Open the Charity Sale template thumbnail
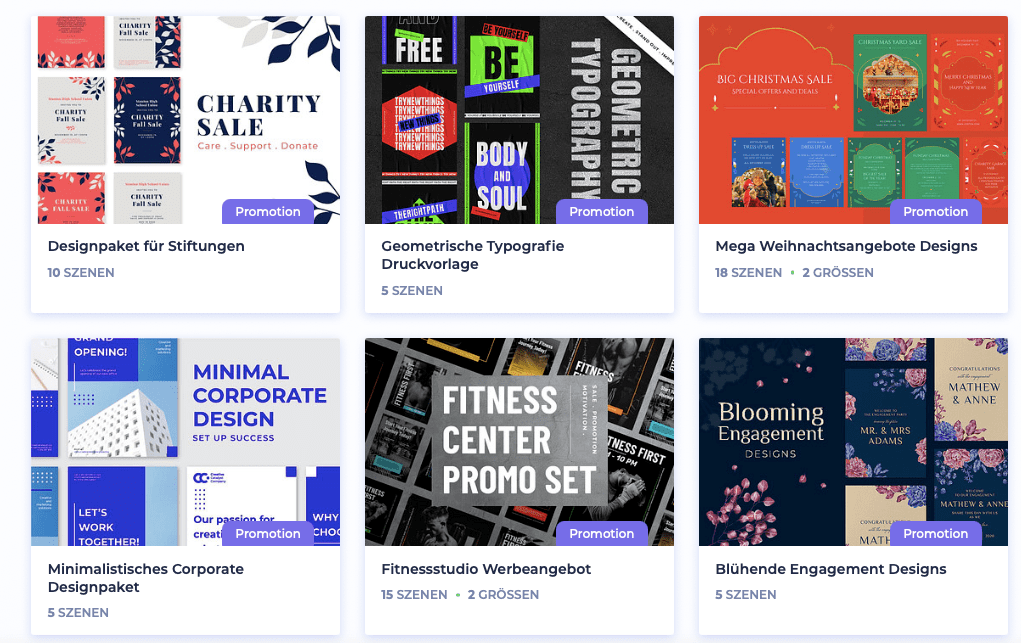 coord(186,120)
